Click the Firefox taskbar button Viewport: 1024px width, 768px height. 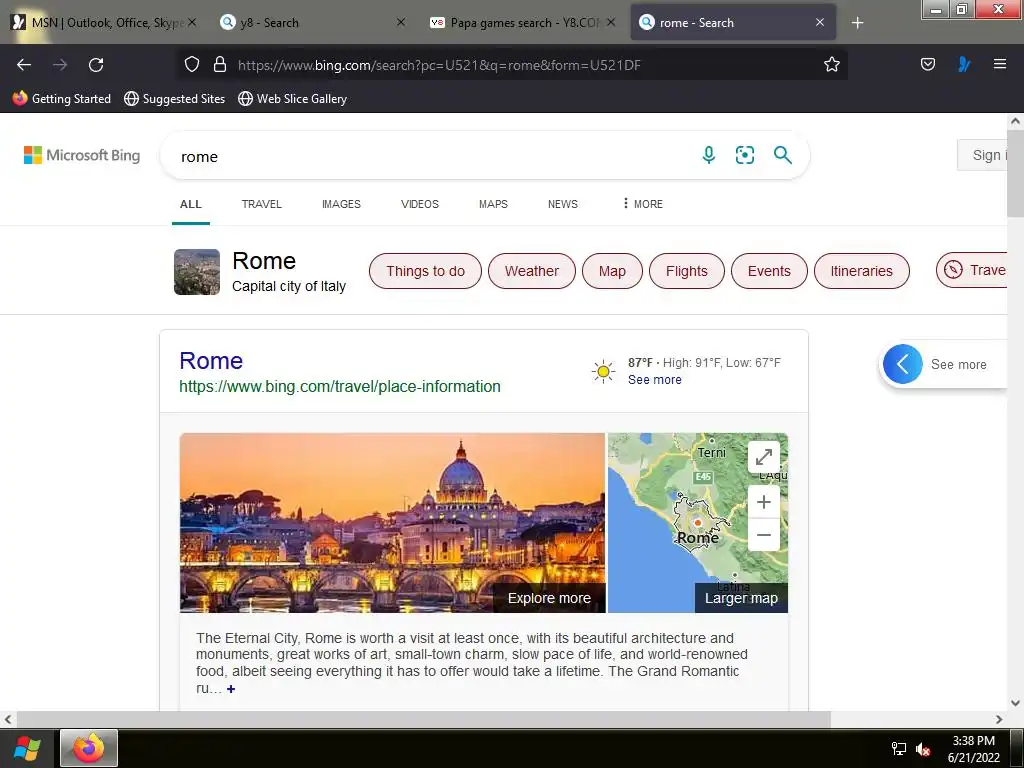(89, 748)
